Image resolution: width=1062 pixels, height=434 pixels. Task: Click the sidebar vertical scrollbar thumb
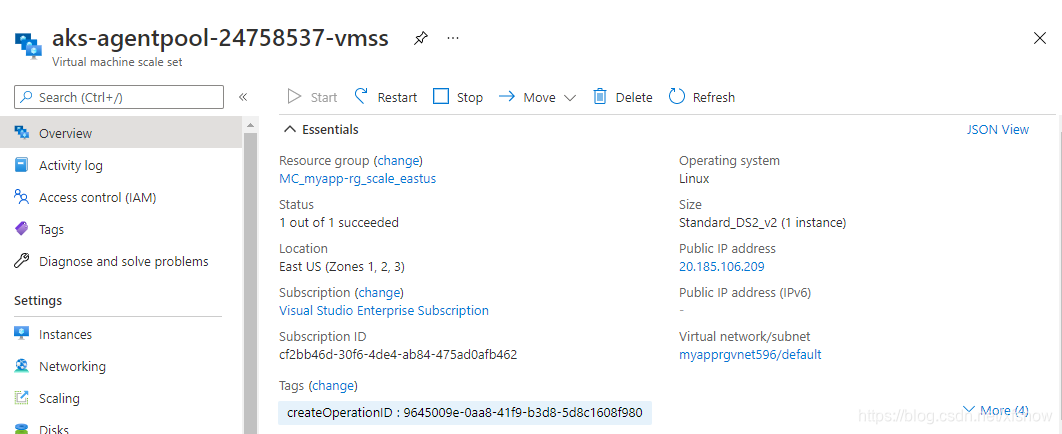249,283
